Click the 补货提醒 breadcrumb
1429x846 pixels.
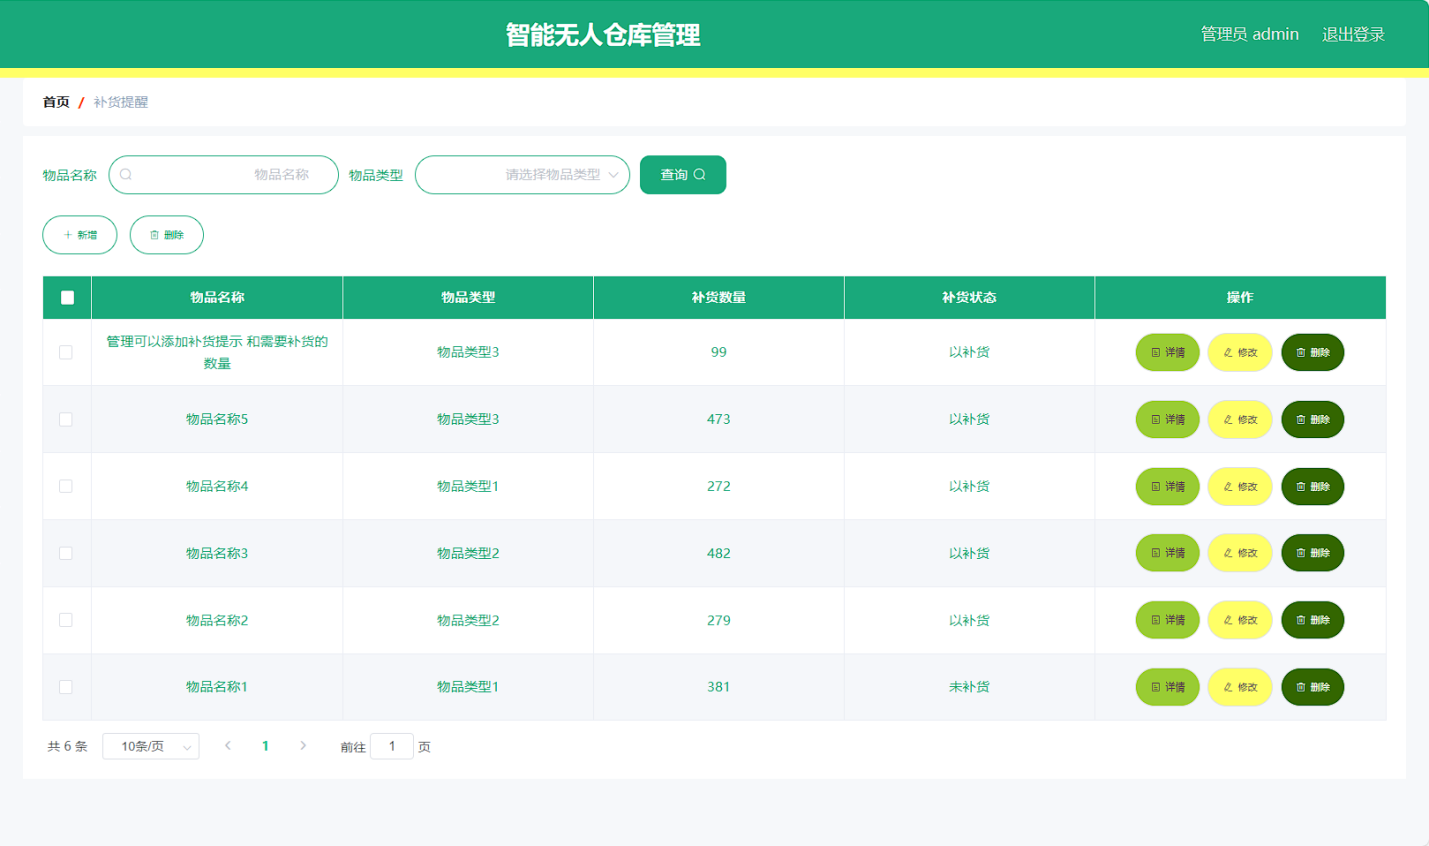coord(121,102)
